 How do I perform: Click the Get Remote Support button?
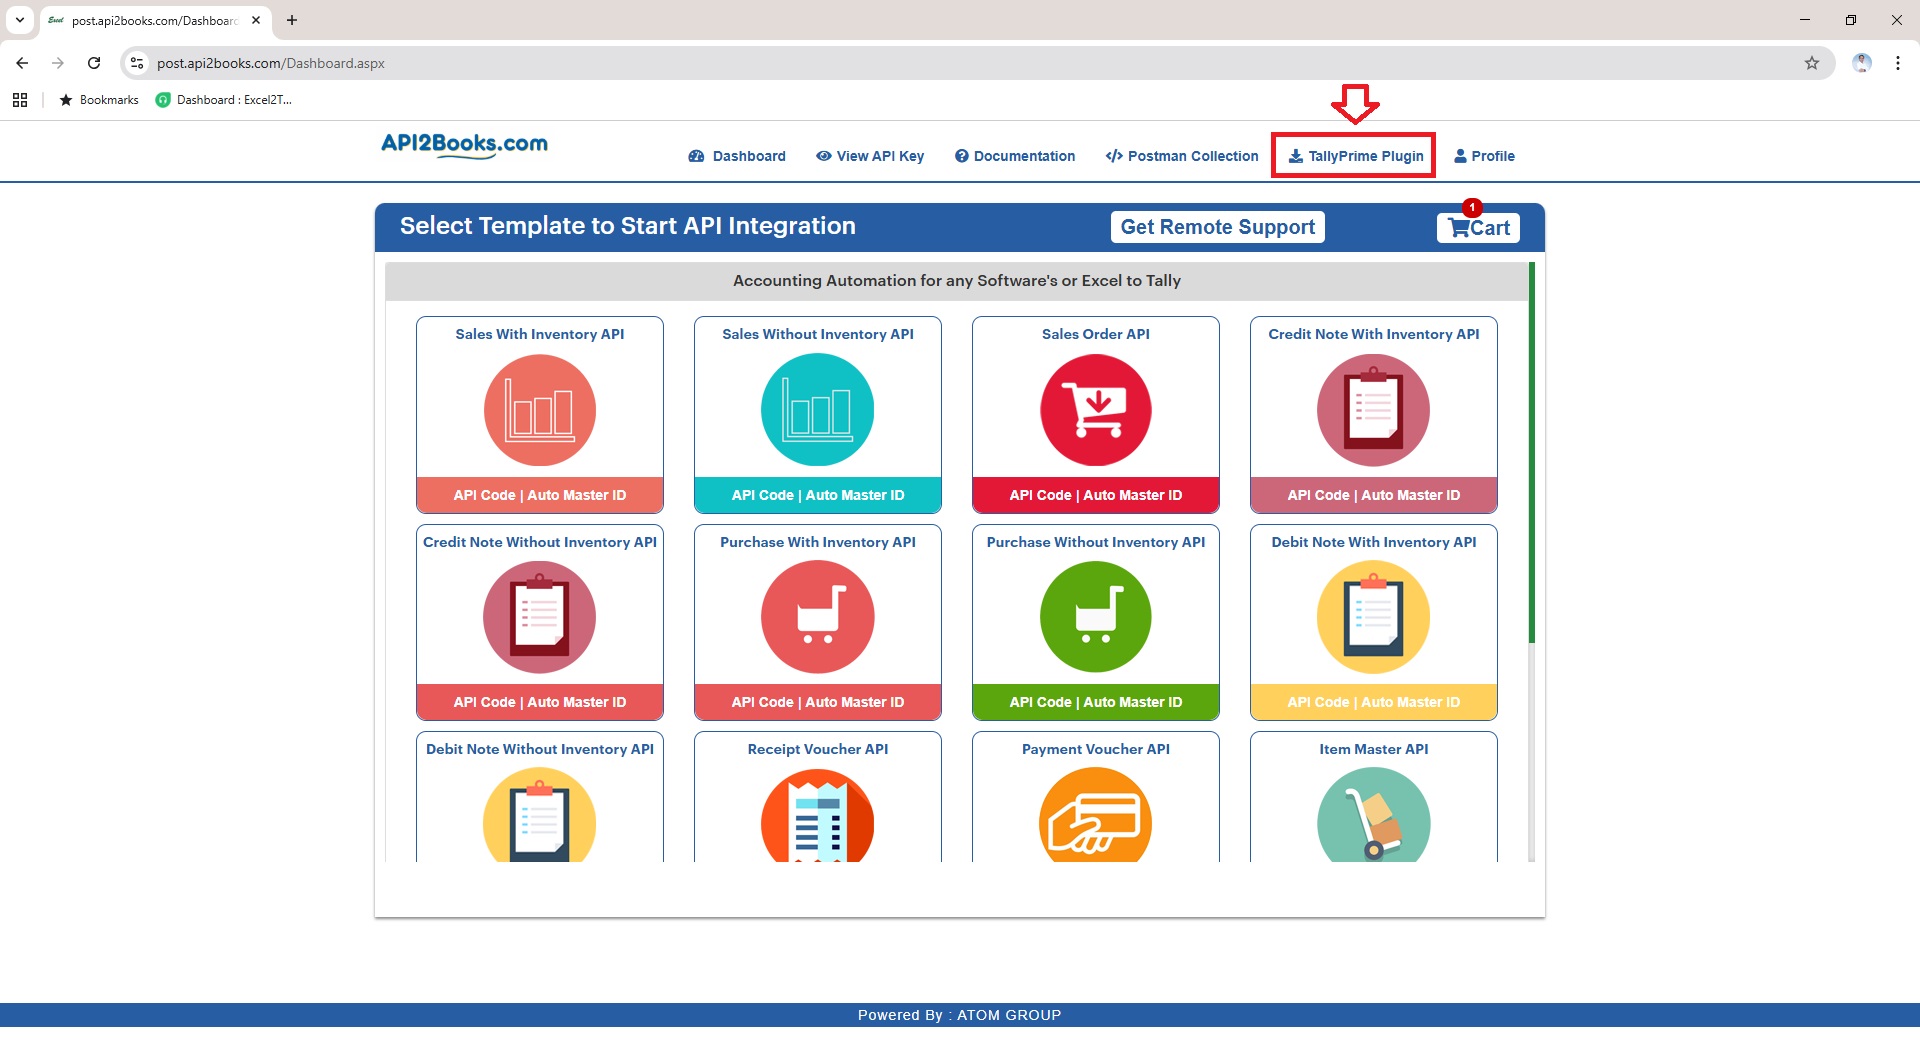point(1218,227)
